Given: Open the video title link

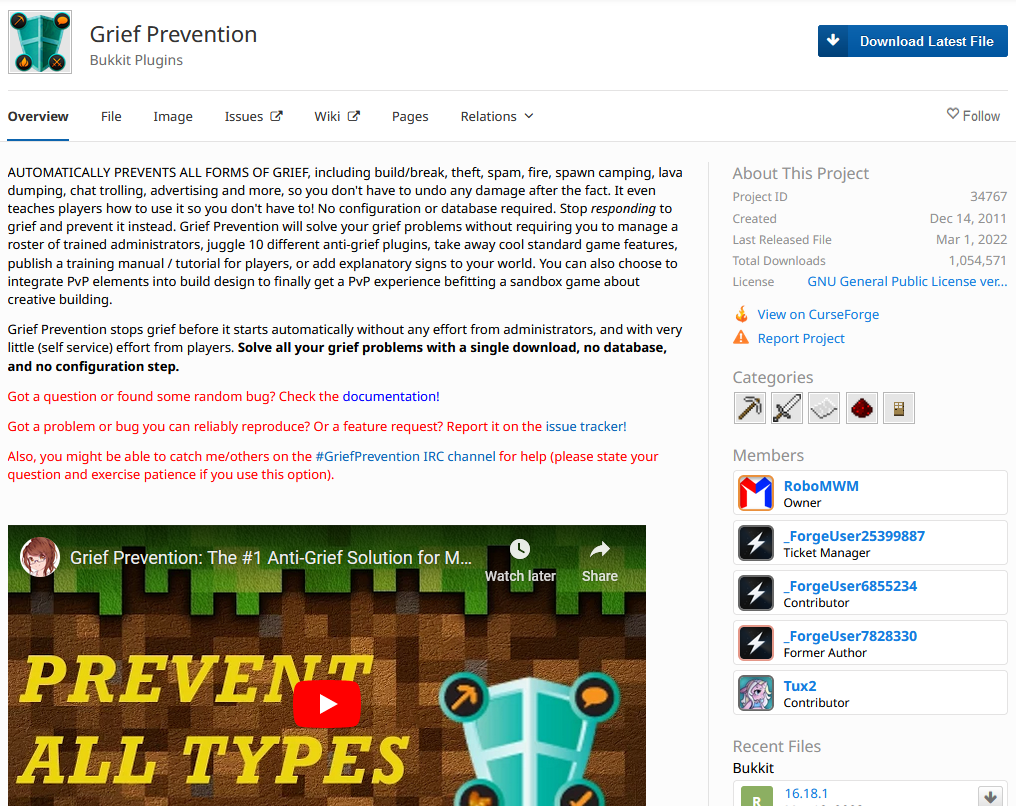Looking at the screenshot, I should pyautogui.click(x=271, y=558).
